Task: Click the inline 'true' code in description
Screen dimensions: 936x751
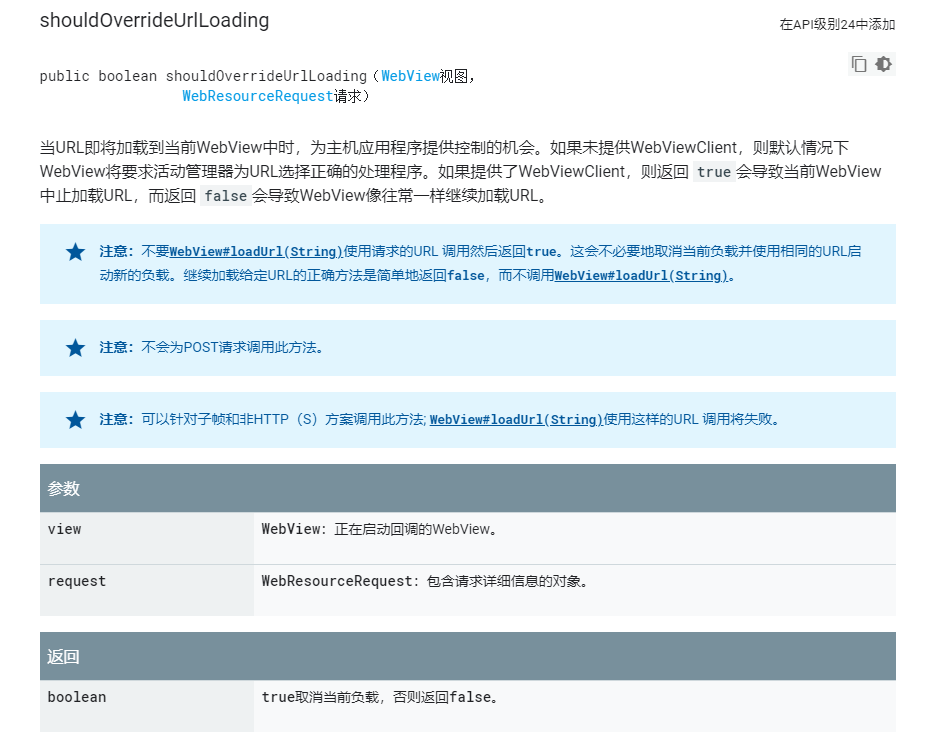Action: pyautogui.click(x=713, y=172)
